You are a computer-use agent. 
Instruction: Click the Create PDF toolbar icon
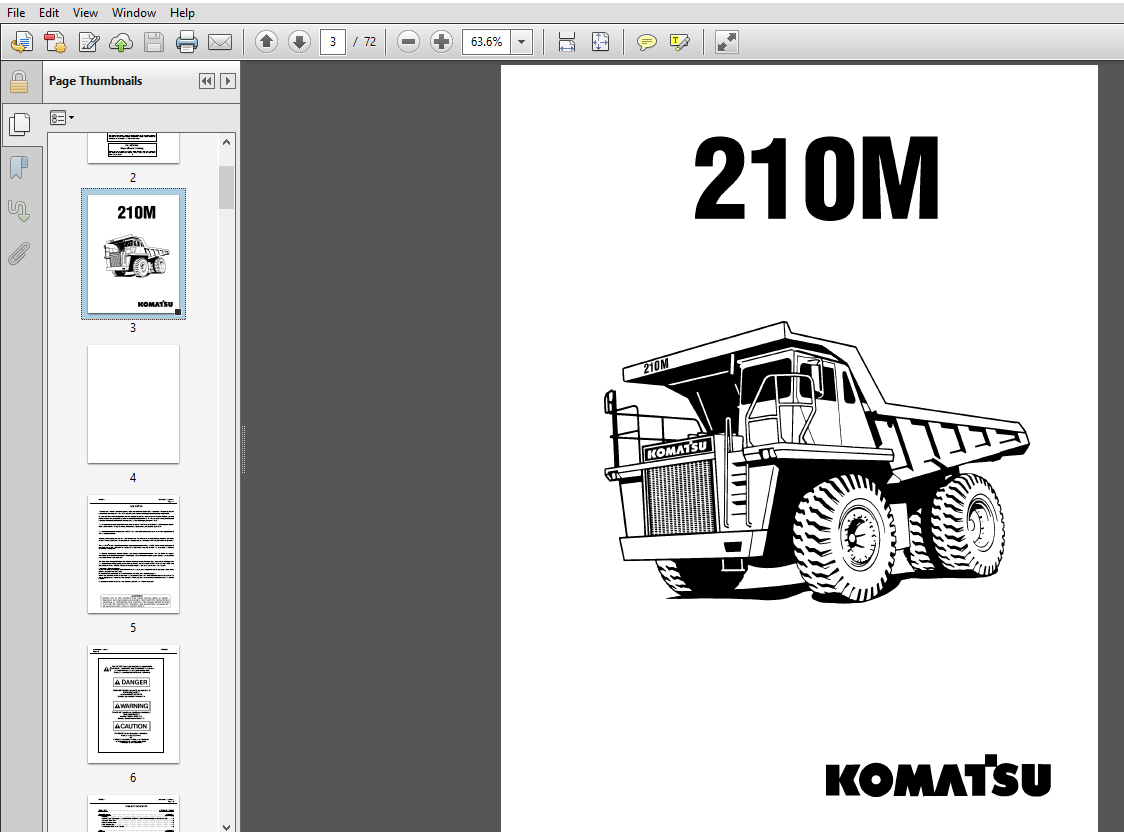(x=55, y=42)
